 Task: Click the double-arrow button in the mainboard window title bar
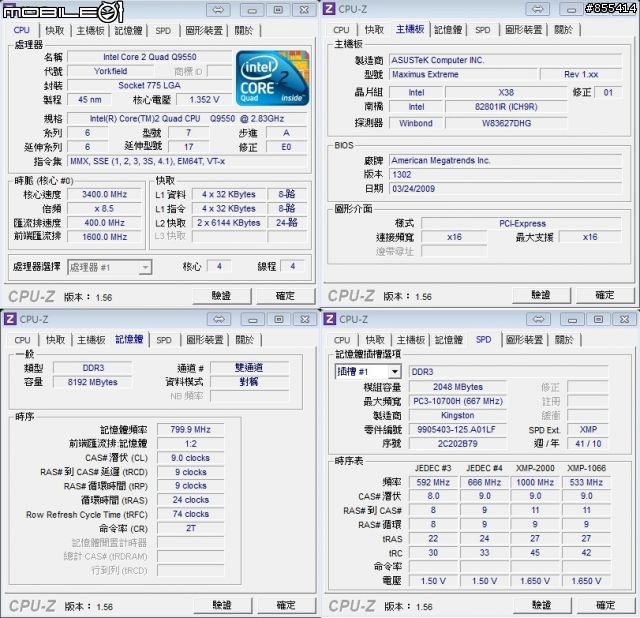tap(538, 9)
